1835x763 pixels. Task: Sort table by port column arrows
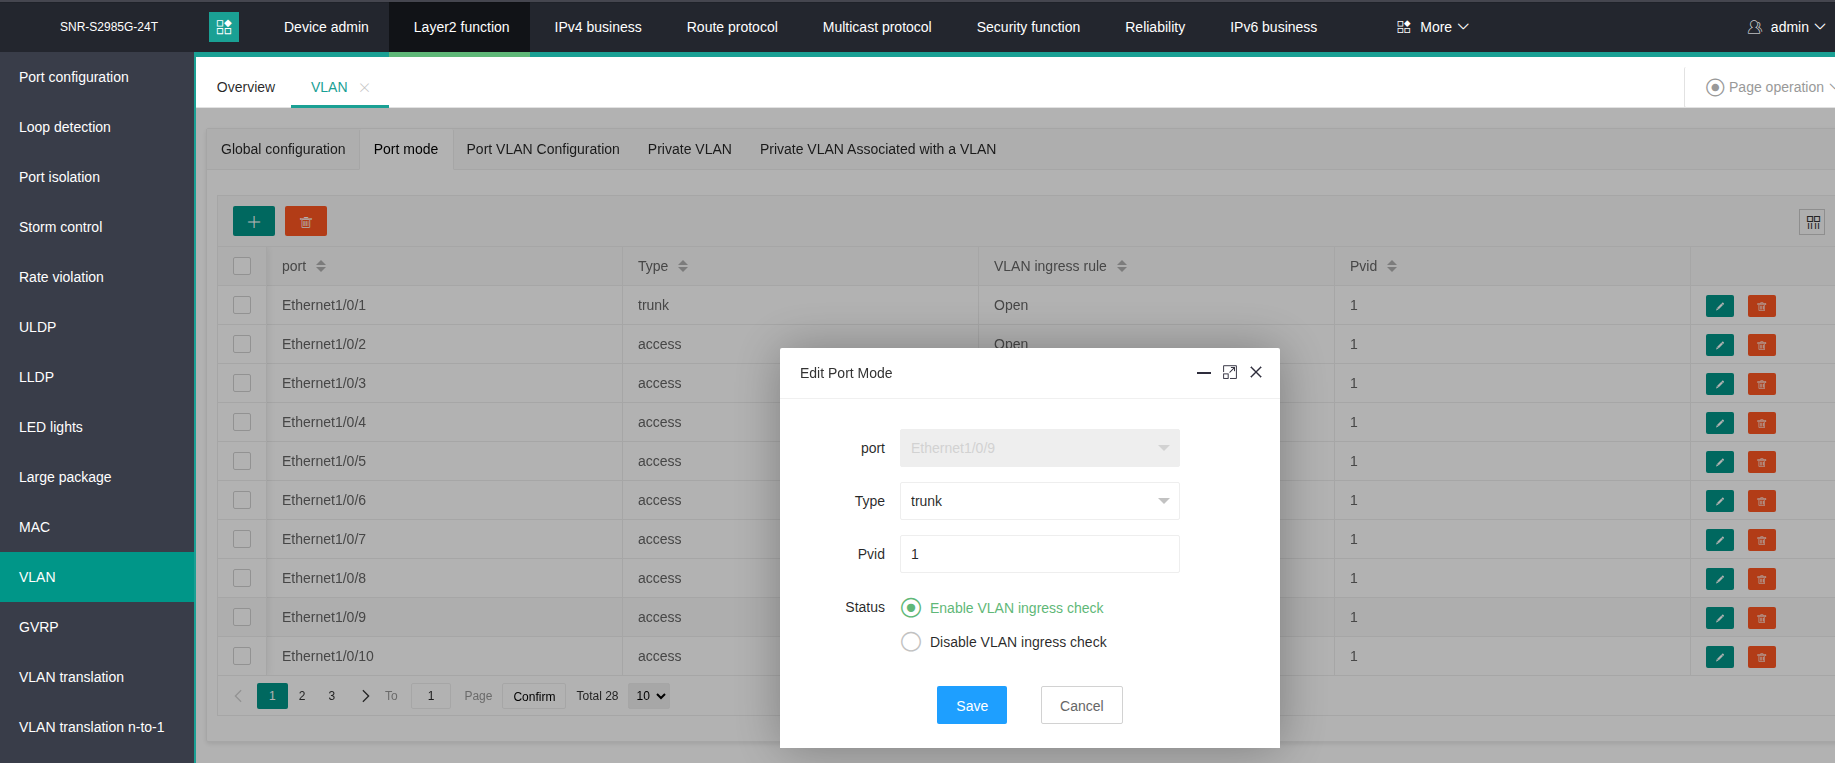point(321,266)
